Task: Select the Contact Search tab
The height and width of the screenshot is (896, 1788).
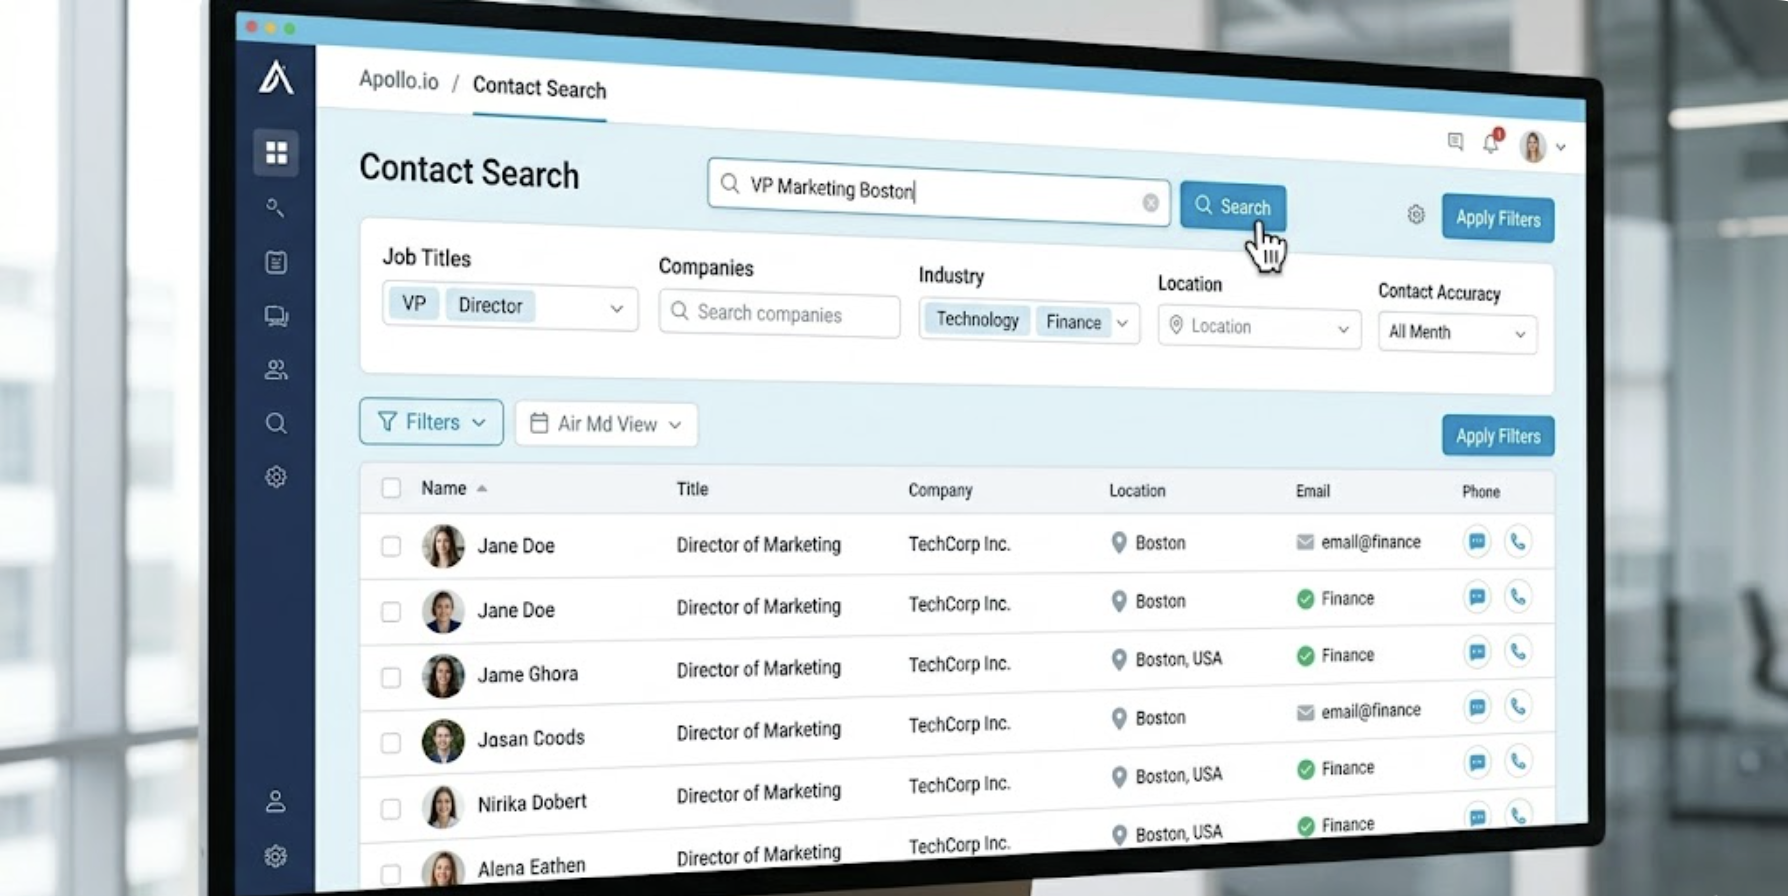Action: (539, 88)
